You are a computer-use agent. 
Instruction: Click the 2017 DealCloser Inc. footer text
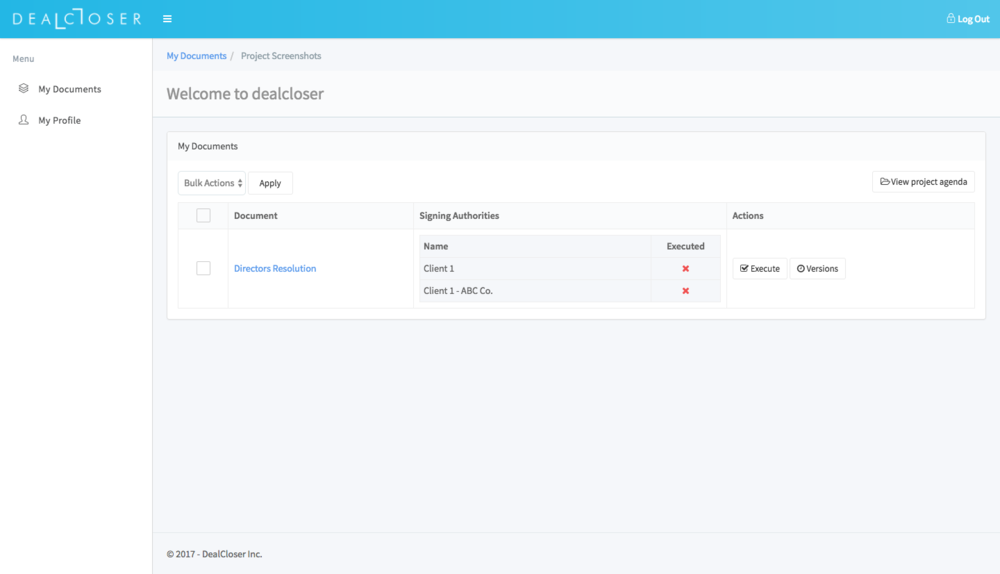(214, 554)
